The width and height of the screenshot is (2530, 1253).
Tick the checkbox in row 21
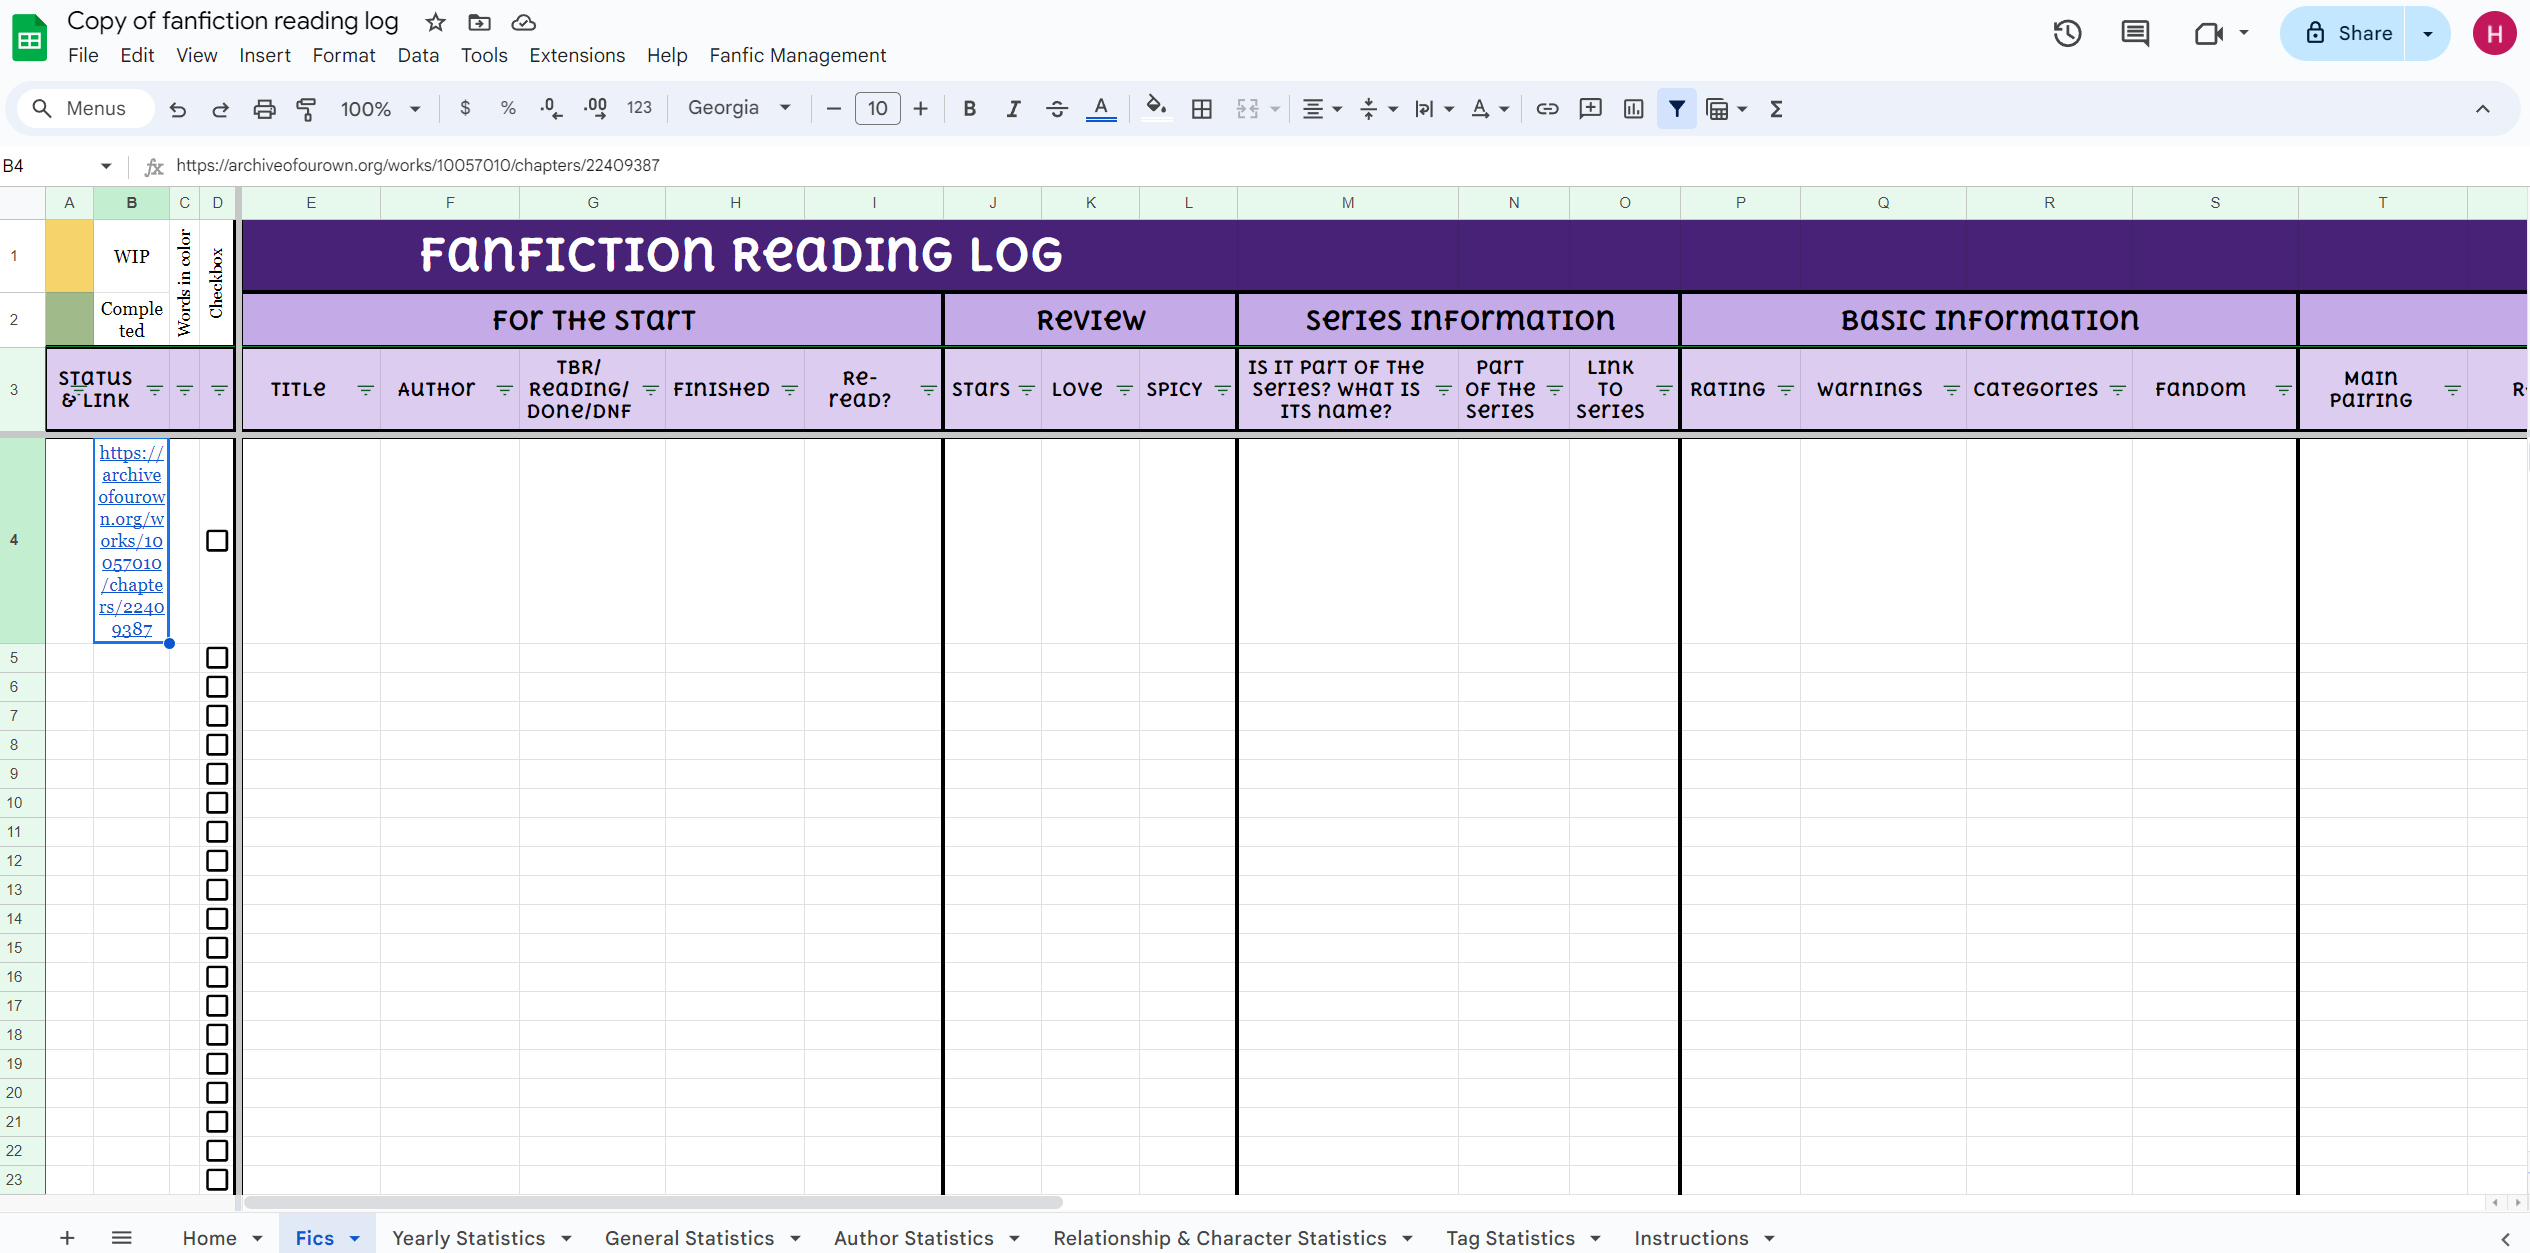click(217, 1122)
